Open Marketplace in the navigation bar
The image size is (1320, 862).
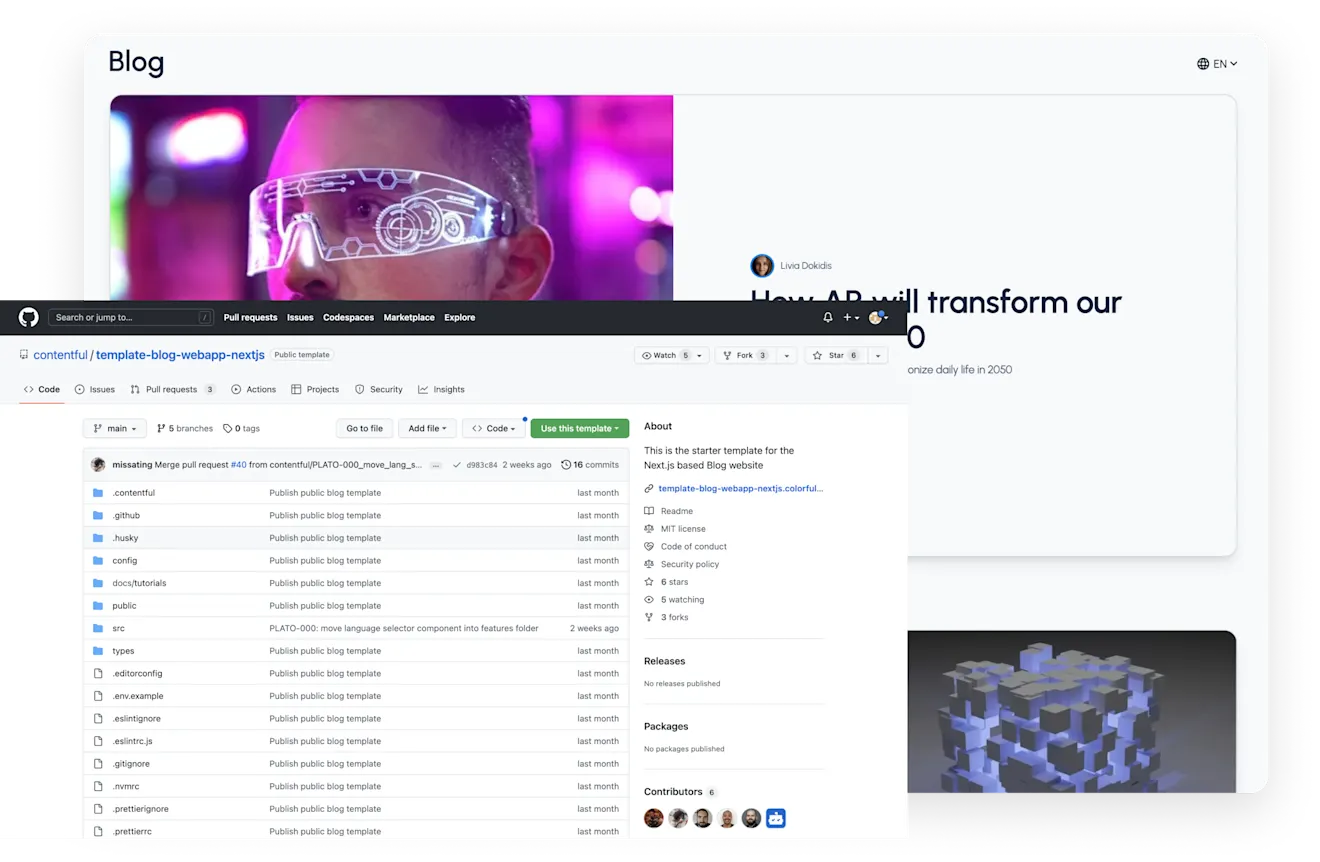click(408, 317)
